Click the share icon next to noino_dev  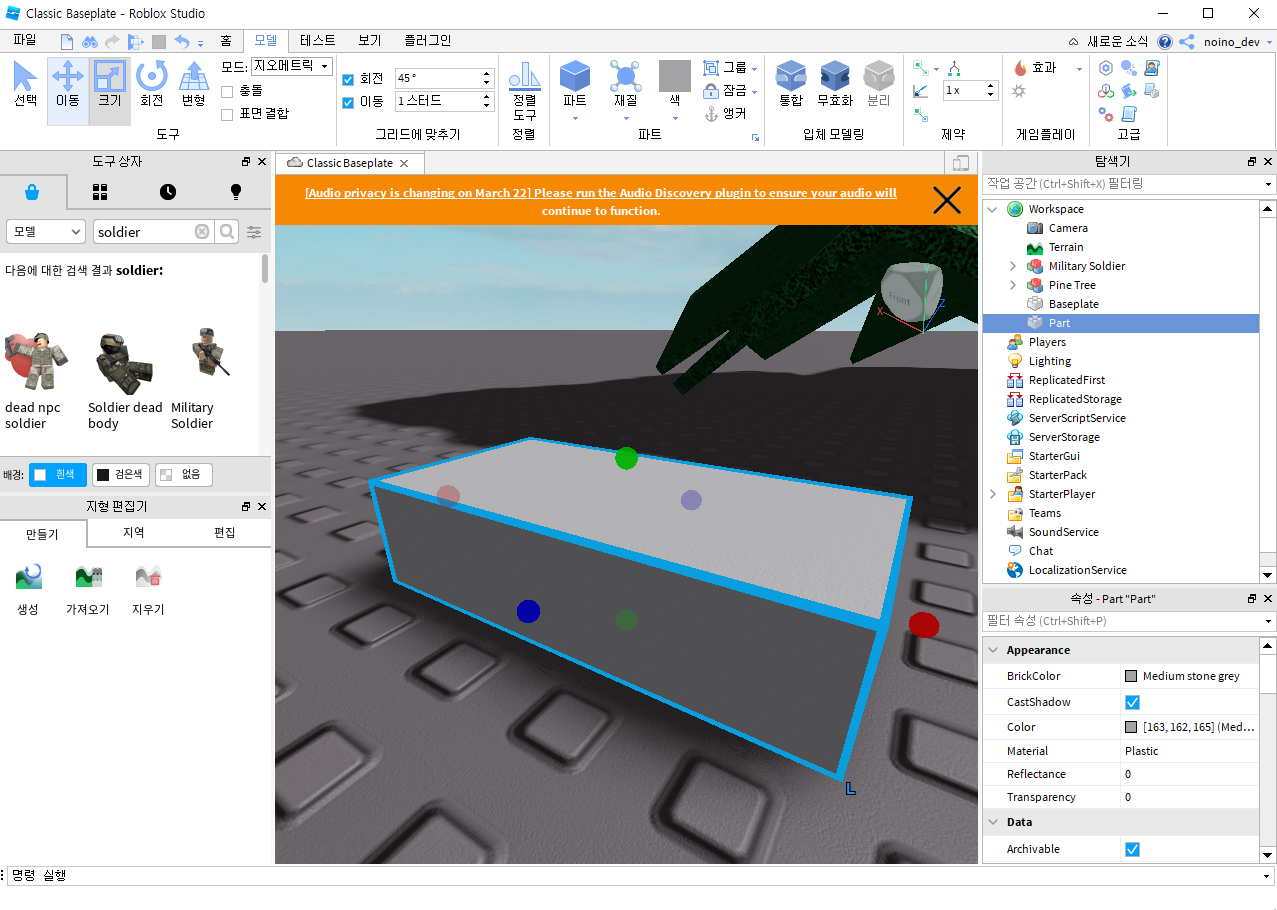click(1187, 41)
